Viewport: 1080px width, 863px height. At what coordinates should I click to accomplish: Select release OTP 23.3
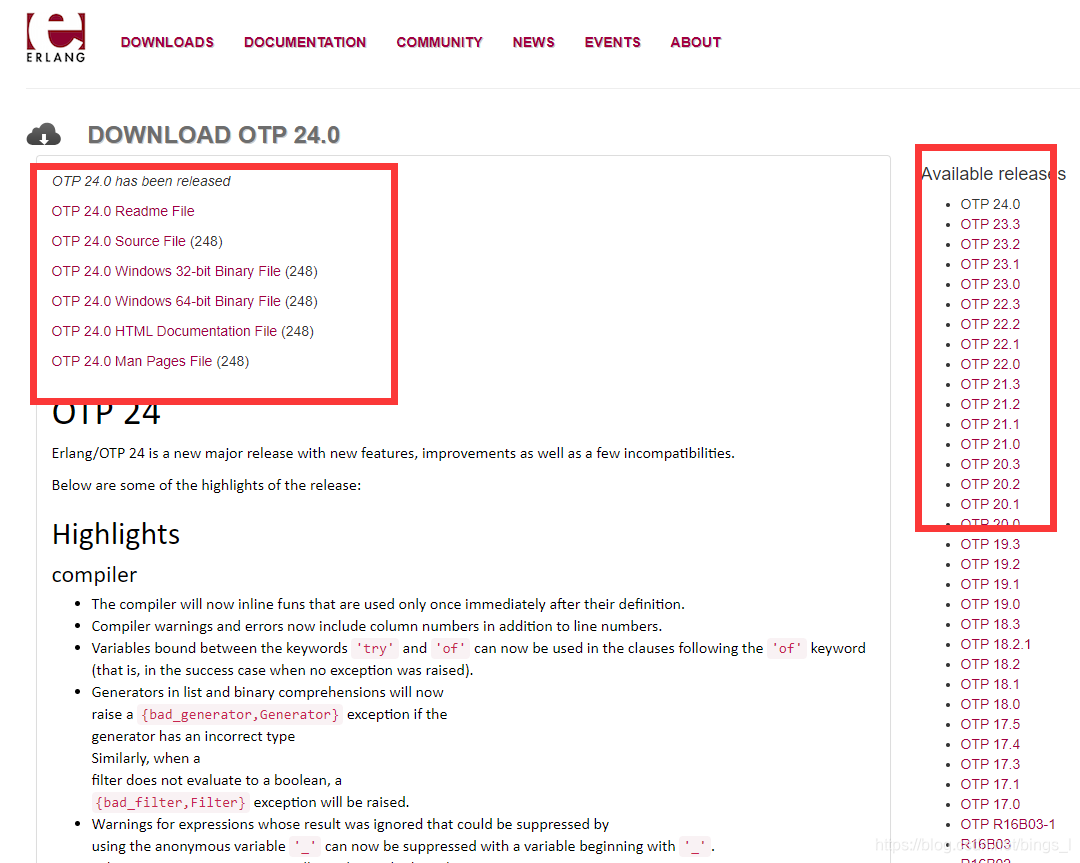point(990,225)
